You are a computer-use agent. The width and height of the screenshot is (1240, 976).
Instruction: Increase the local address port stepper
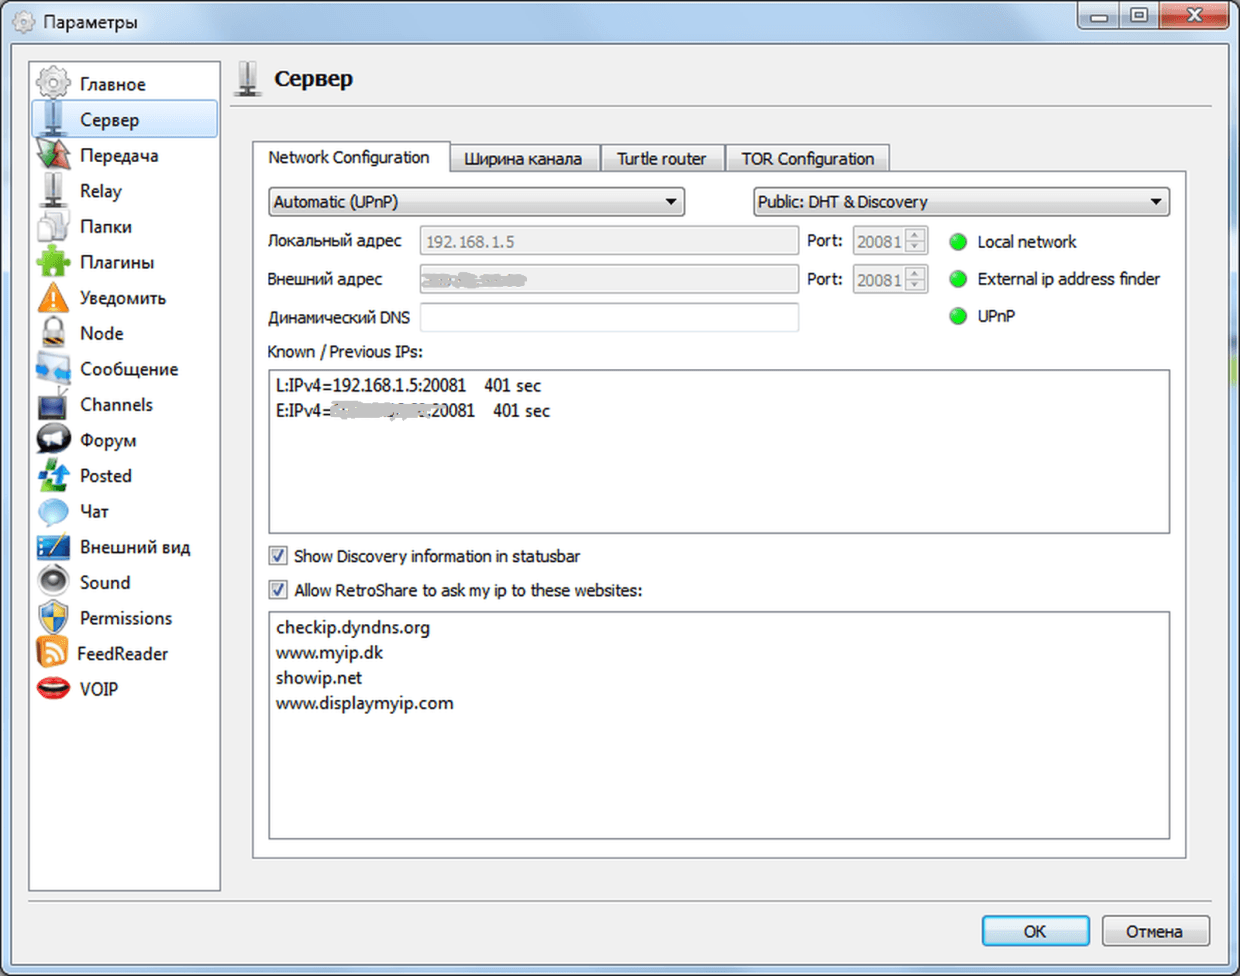(915, 235)
